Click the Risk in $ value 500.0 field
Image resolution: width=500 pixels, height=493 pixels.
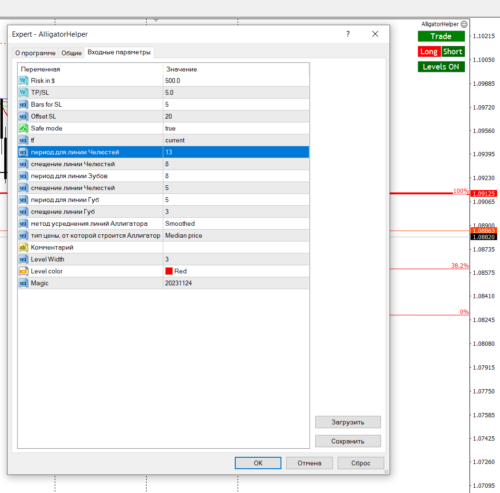coord(236,81)
